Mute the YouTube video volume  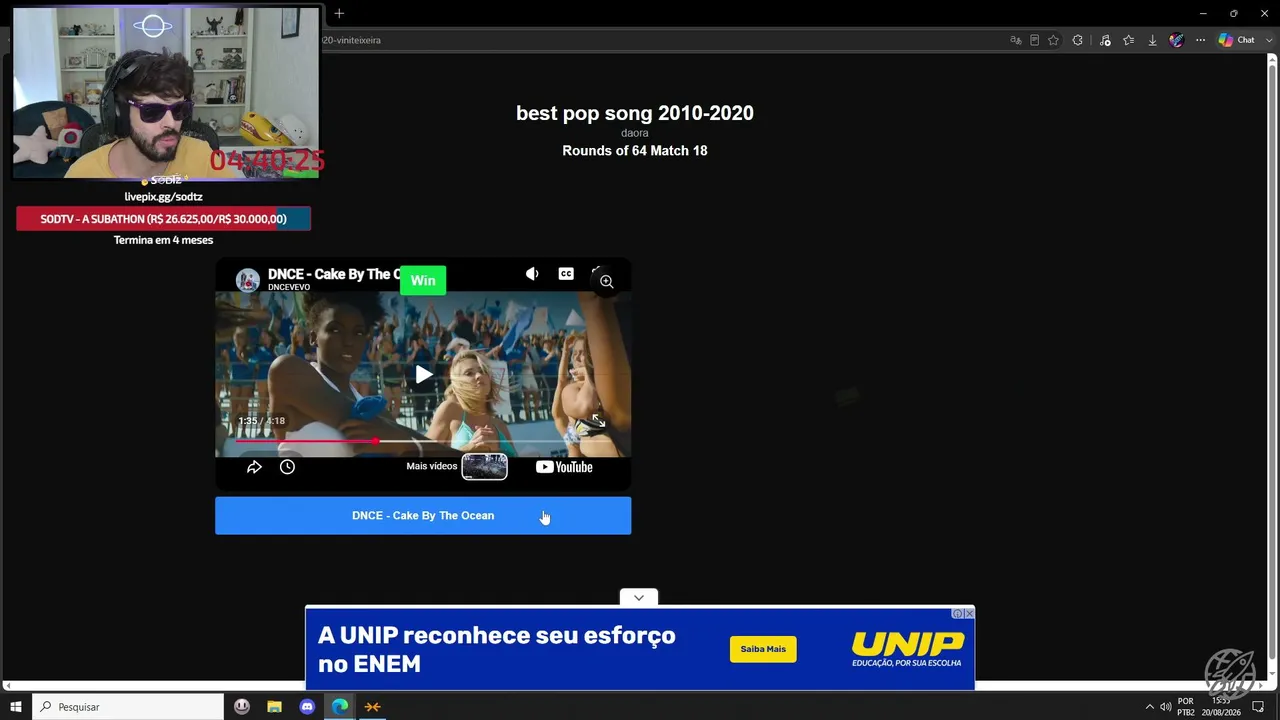(x=532, y=274)
